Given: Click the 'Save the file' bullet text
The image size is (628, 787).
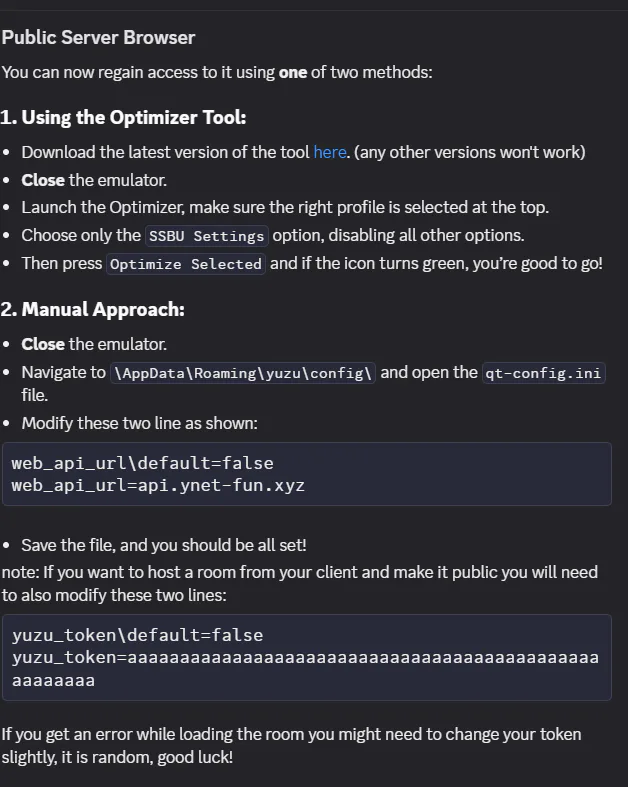Looking at the screenshot, I should [x=164, y=545].
